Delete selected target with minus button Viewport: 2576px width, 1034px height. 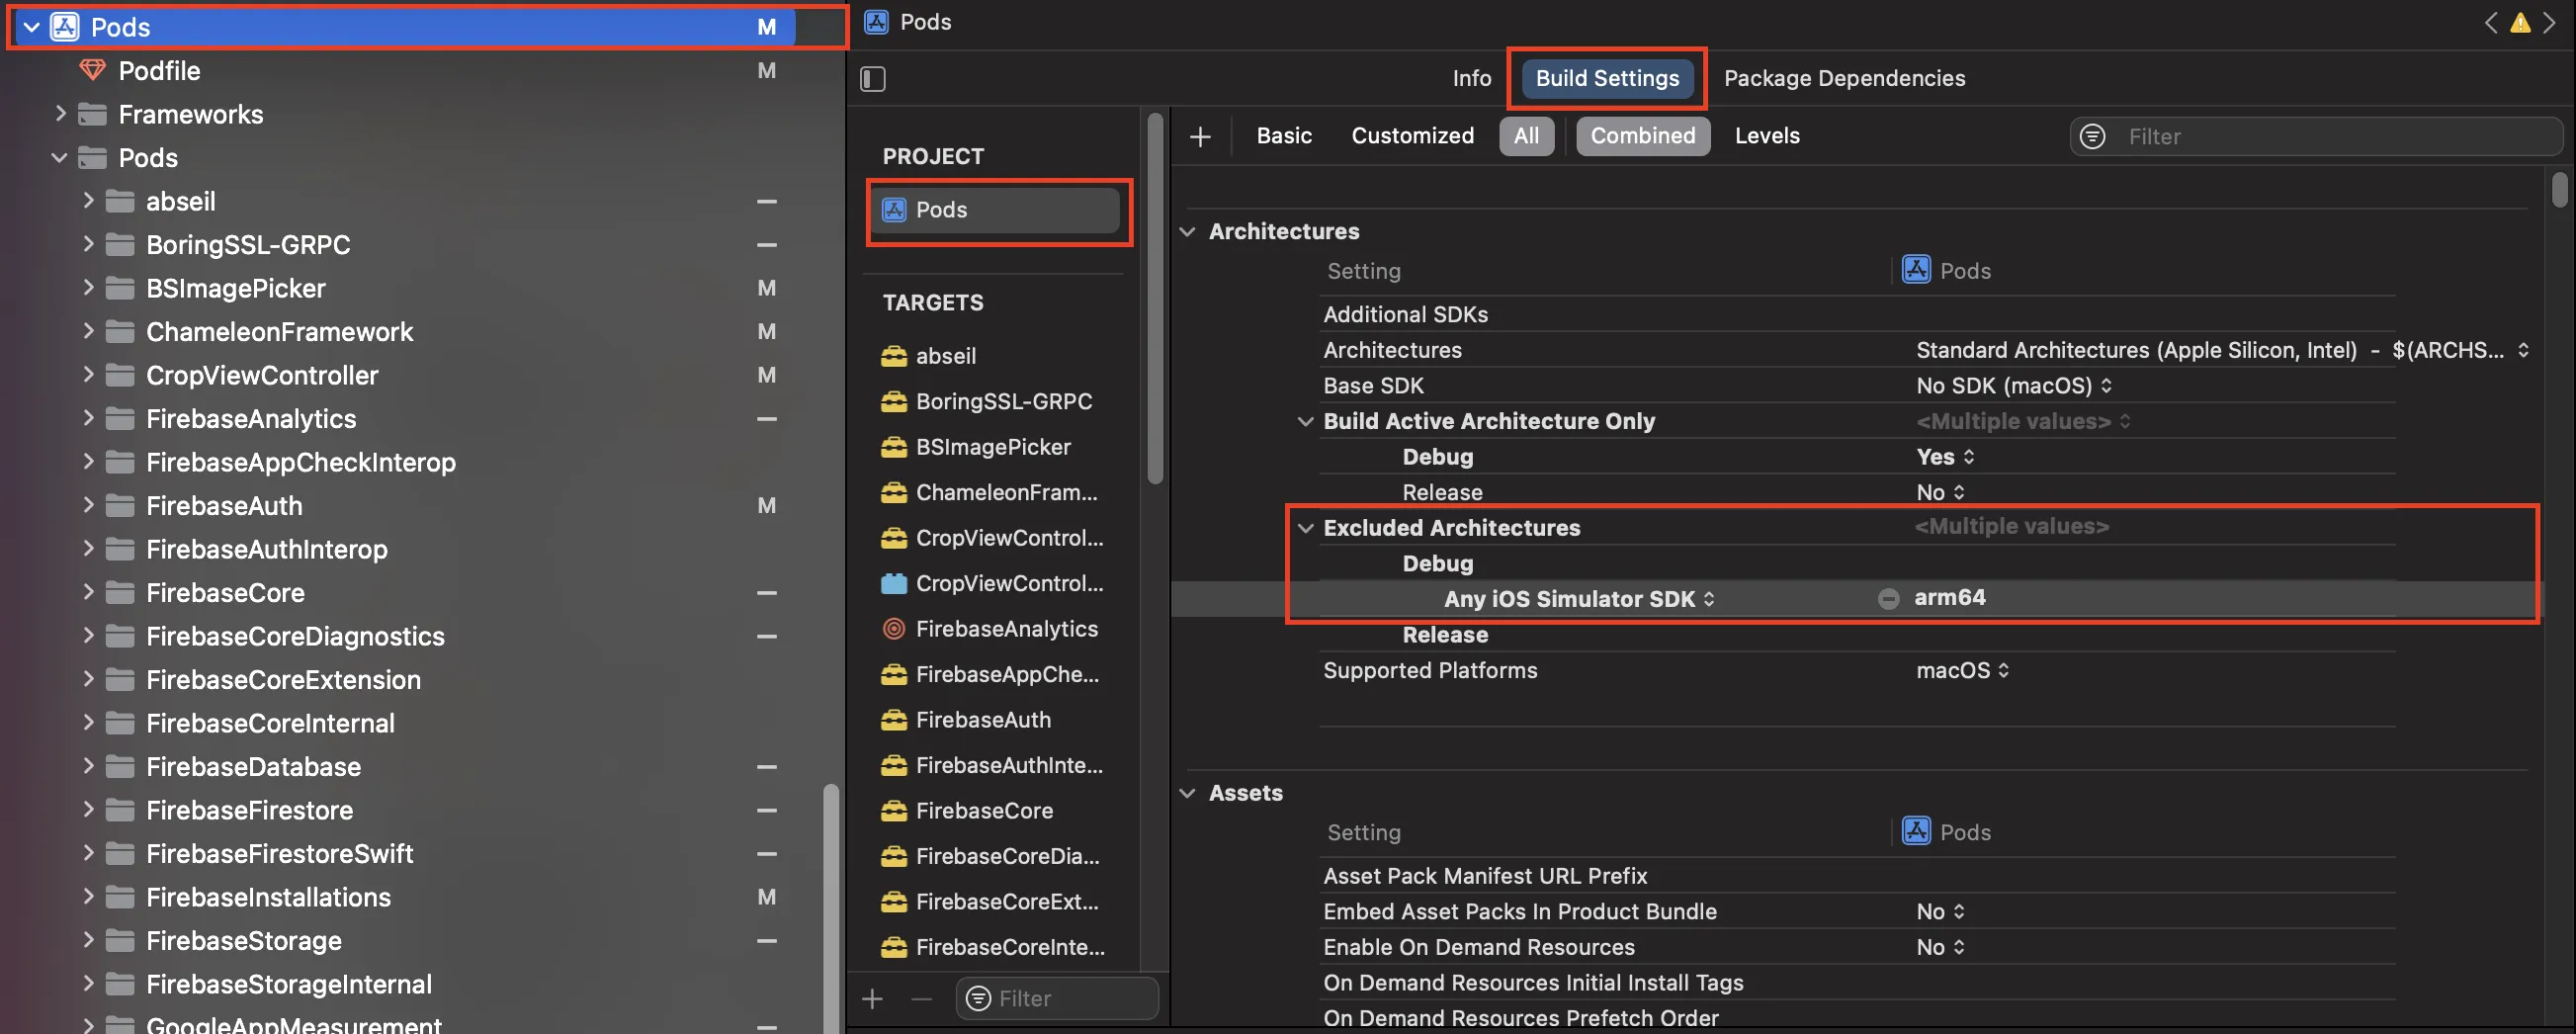click(922, 998)
